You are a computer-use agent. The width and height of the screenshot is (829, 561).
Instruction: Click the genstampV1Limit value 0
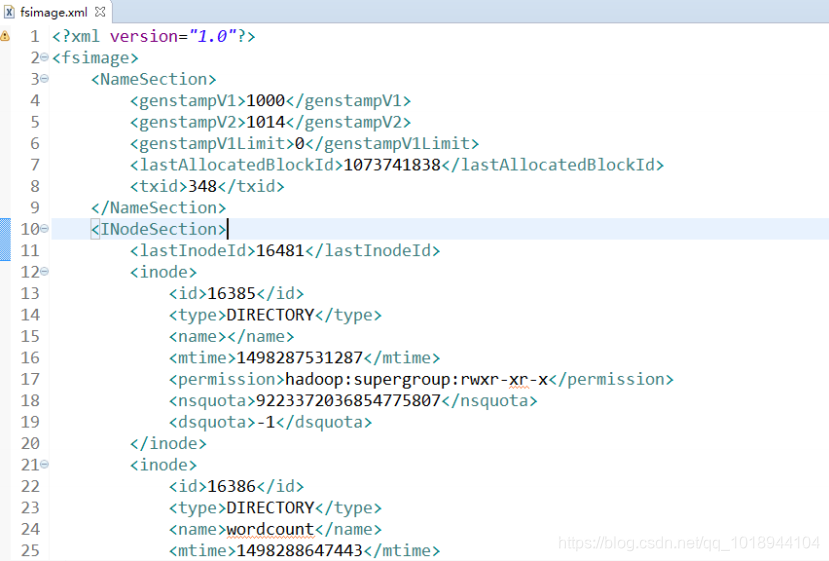click(x=299, y=143)
